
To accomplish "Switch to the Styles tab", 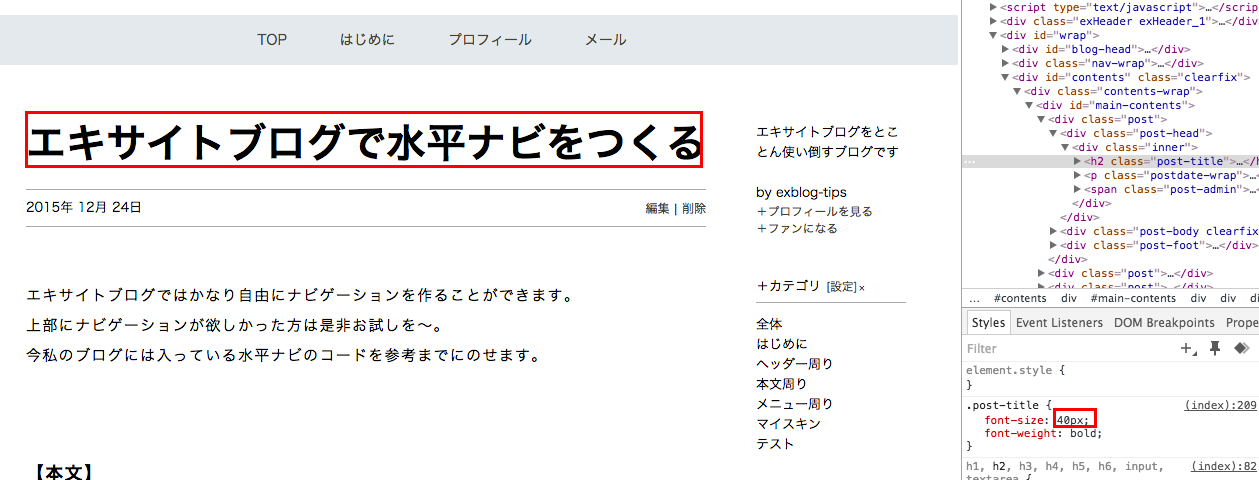I will pyautogui.click(x=988, y=323).
